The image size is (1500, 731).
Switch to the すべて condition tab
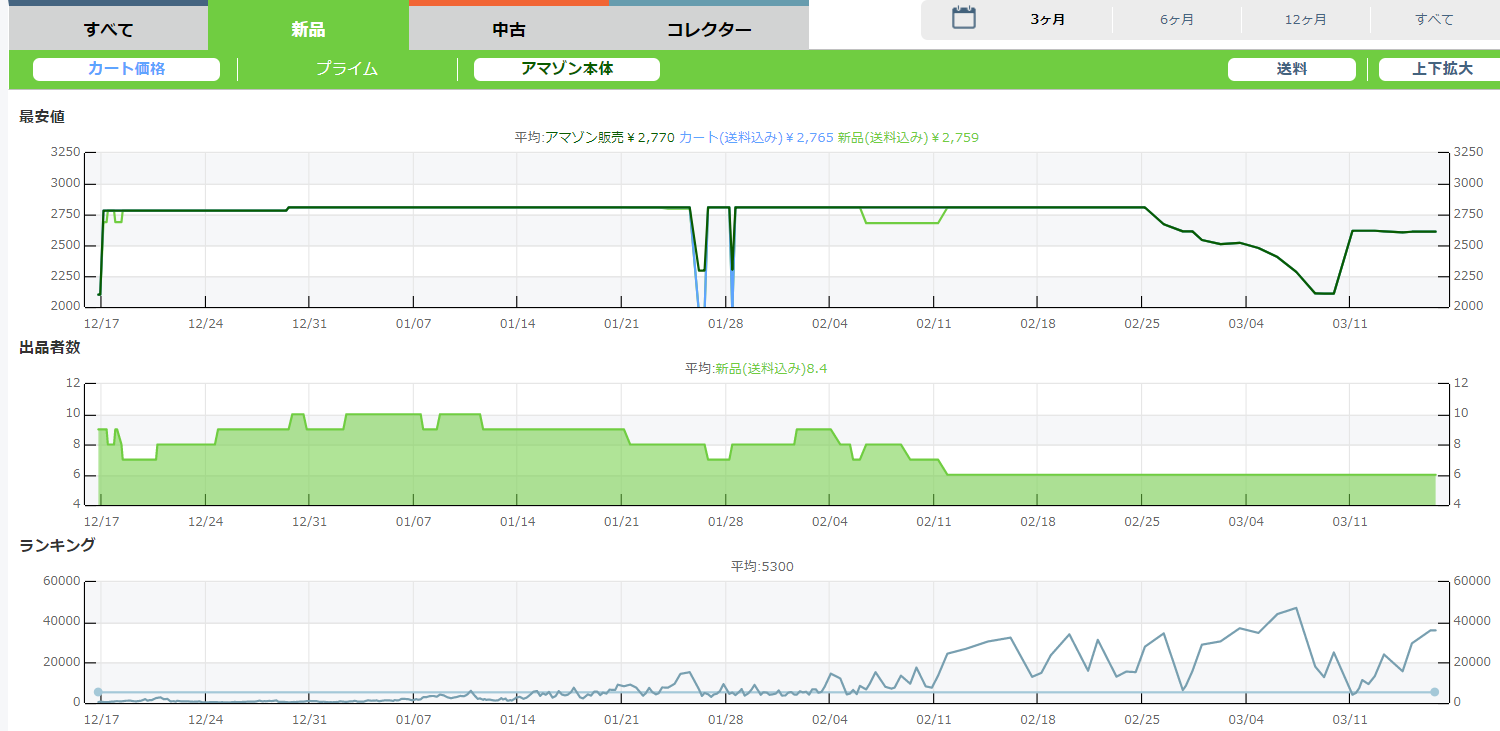click(108, 28)
